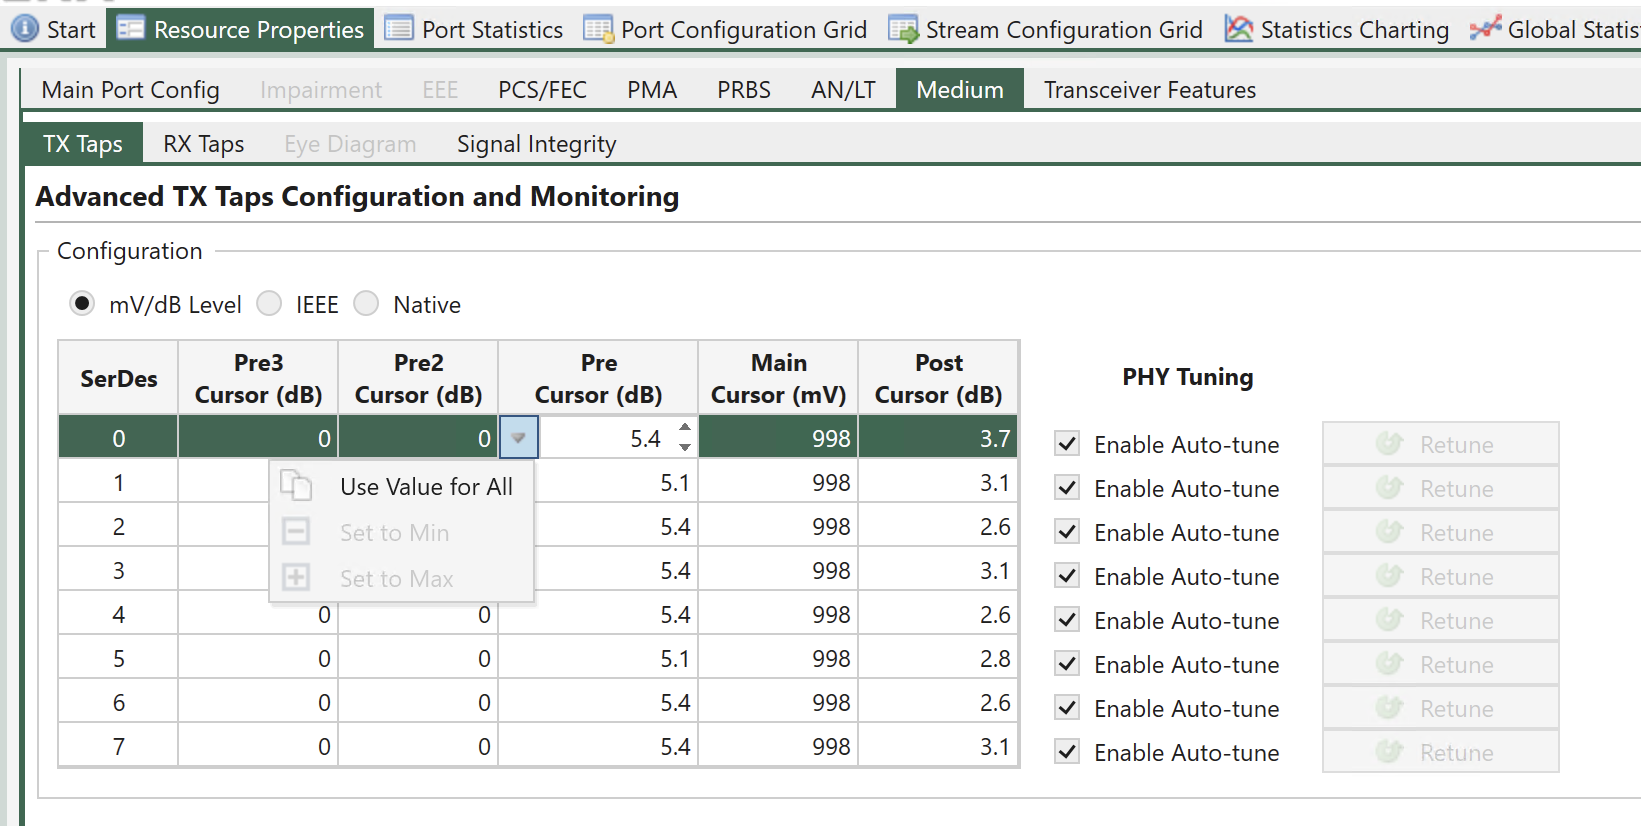The height and width of the screenshot is (826, 1641).
Task: Select Main Cursor 998 cell in row 0
Action: pos(779,438)
